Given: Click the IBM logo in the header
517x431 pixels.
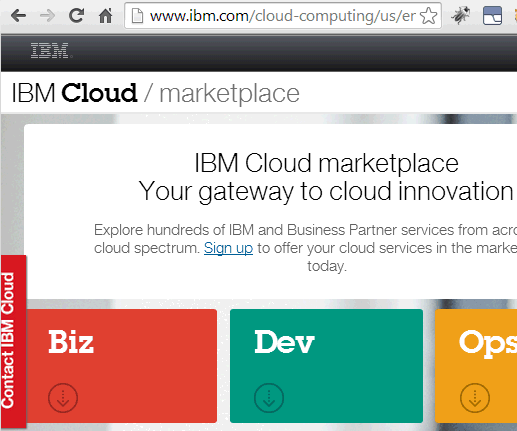Looking at the screenshot, I should (52, 51).
